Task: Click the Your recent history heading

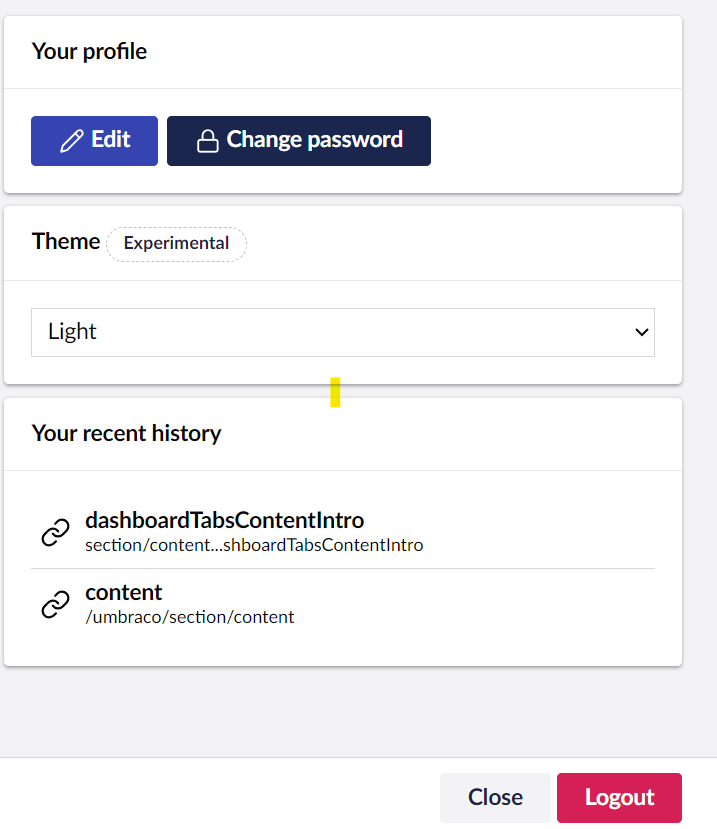Action: (x=126, y=433)
